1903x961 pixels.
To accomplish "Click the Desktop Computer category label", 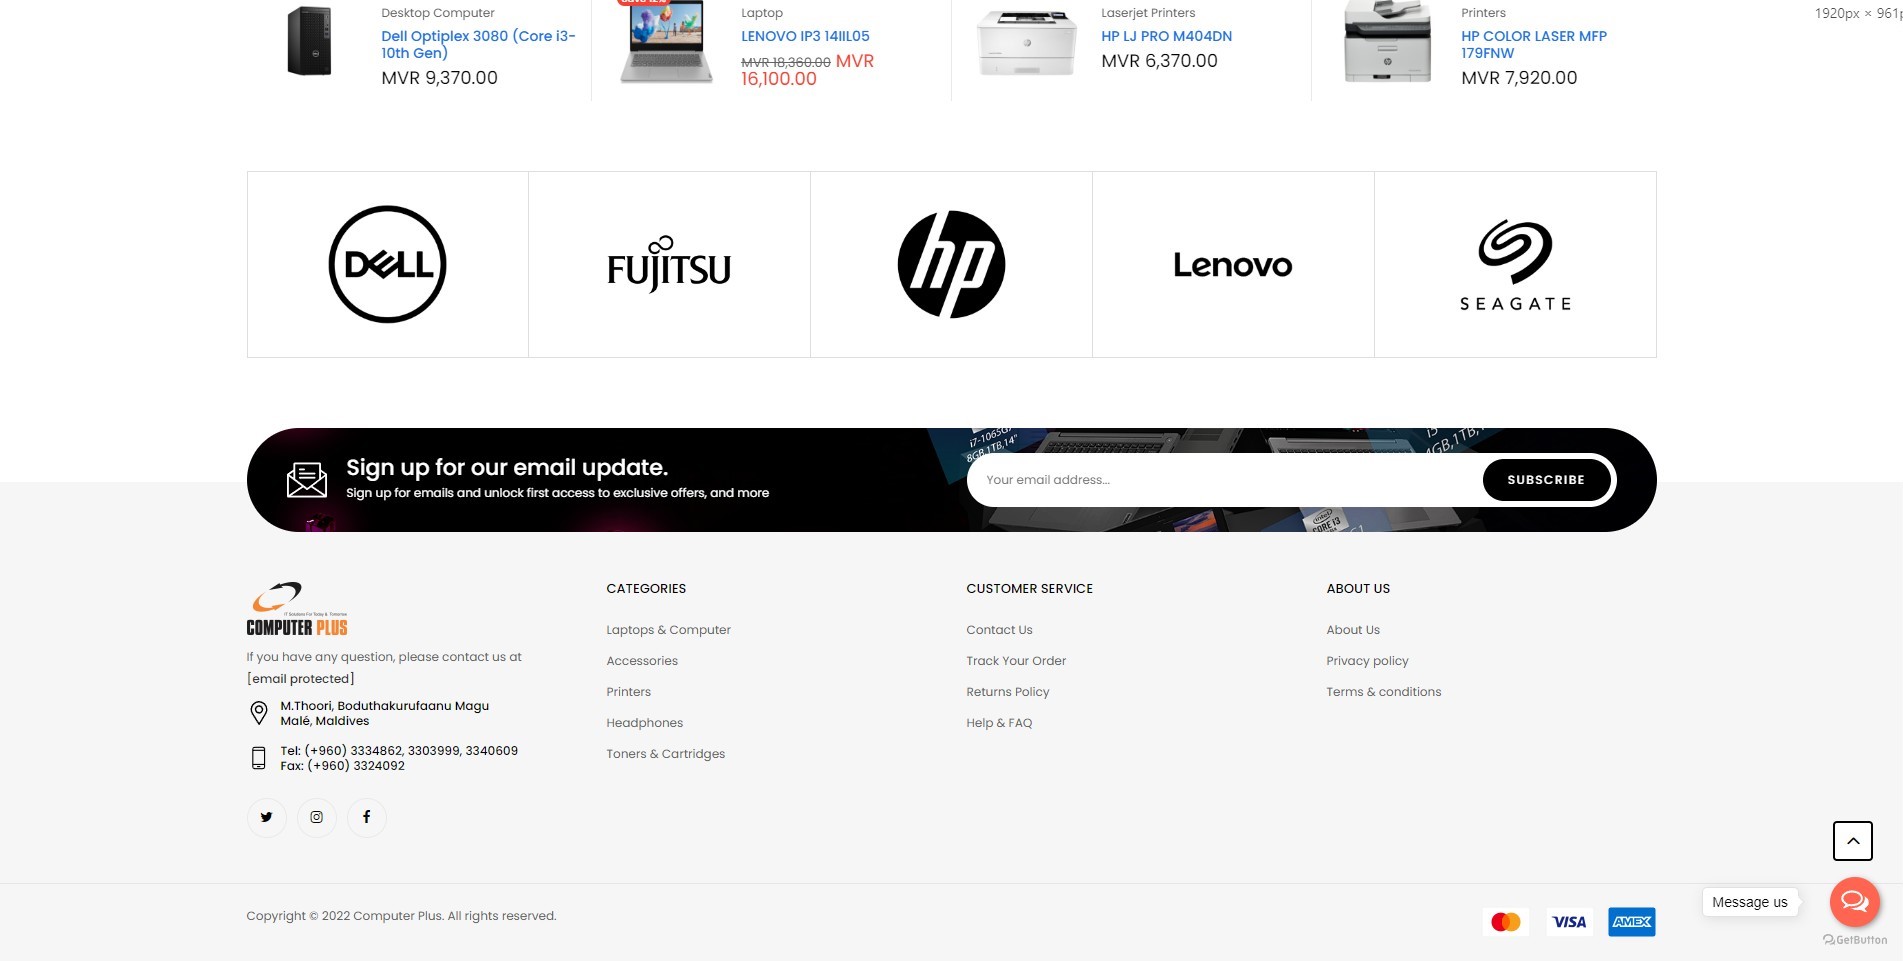I will [x=438, y=13].
